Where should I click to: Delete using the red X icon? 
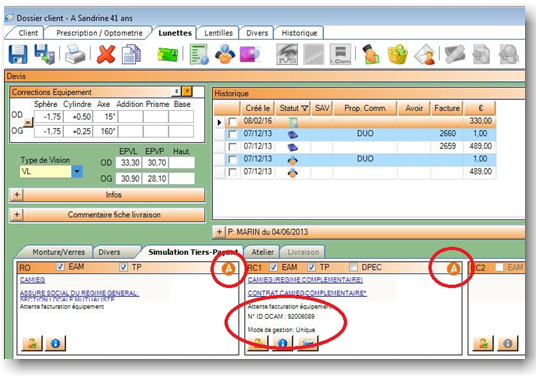(106, 55)
